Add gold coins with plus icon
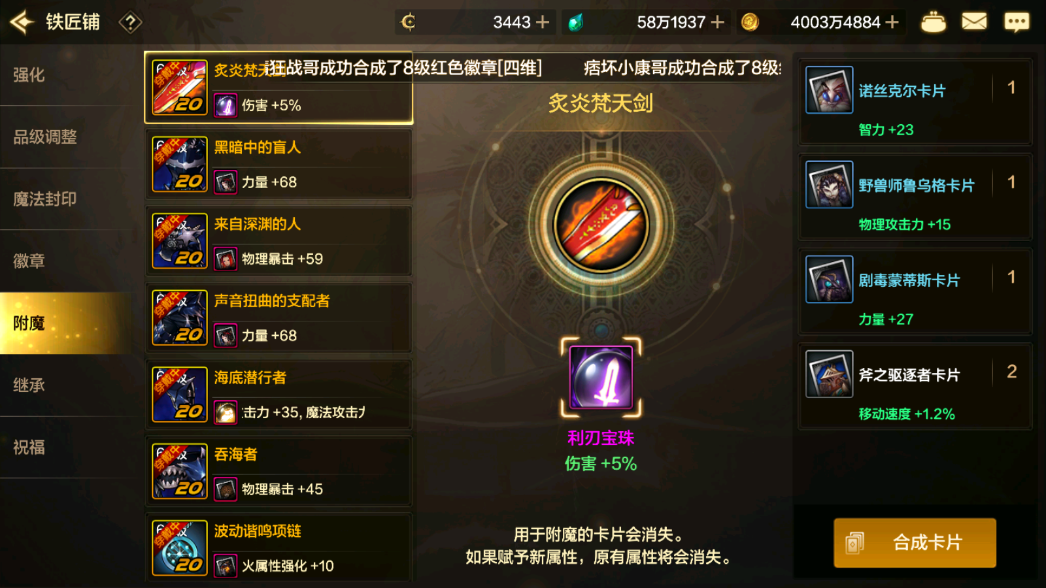The width and height of the screenshot is (1046, 588). pos(893,23)
